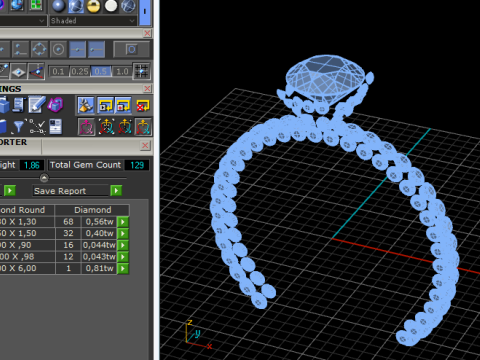Click the blue funnel filter icon
Screen dimensions: 480x360
click(x=19, y=127)
